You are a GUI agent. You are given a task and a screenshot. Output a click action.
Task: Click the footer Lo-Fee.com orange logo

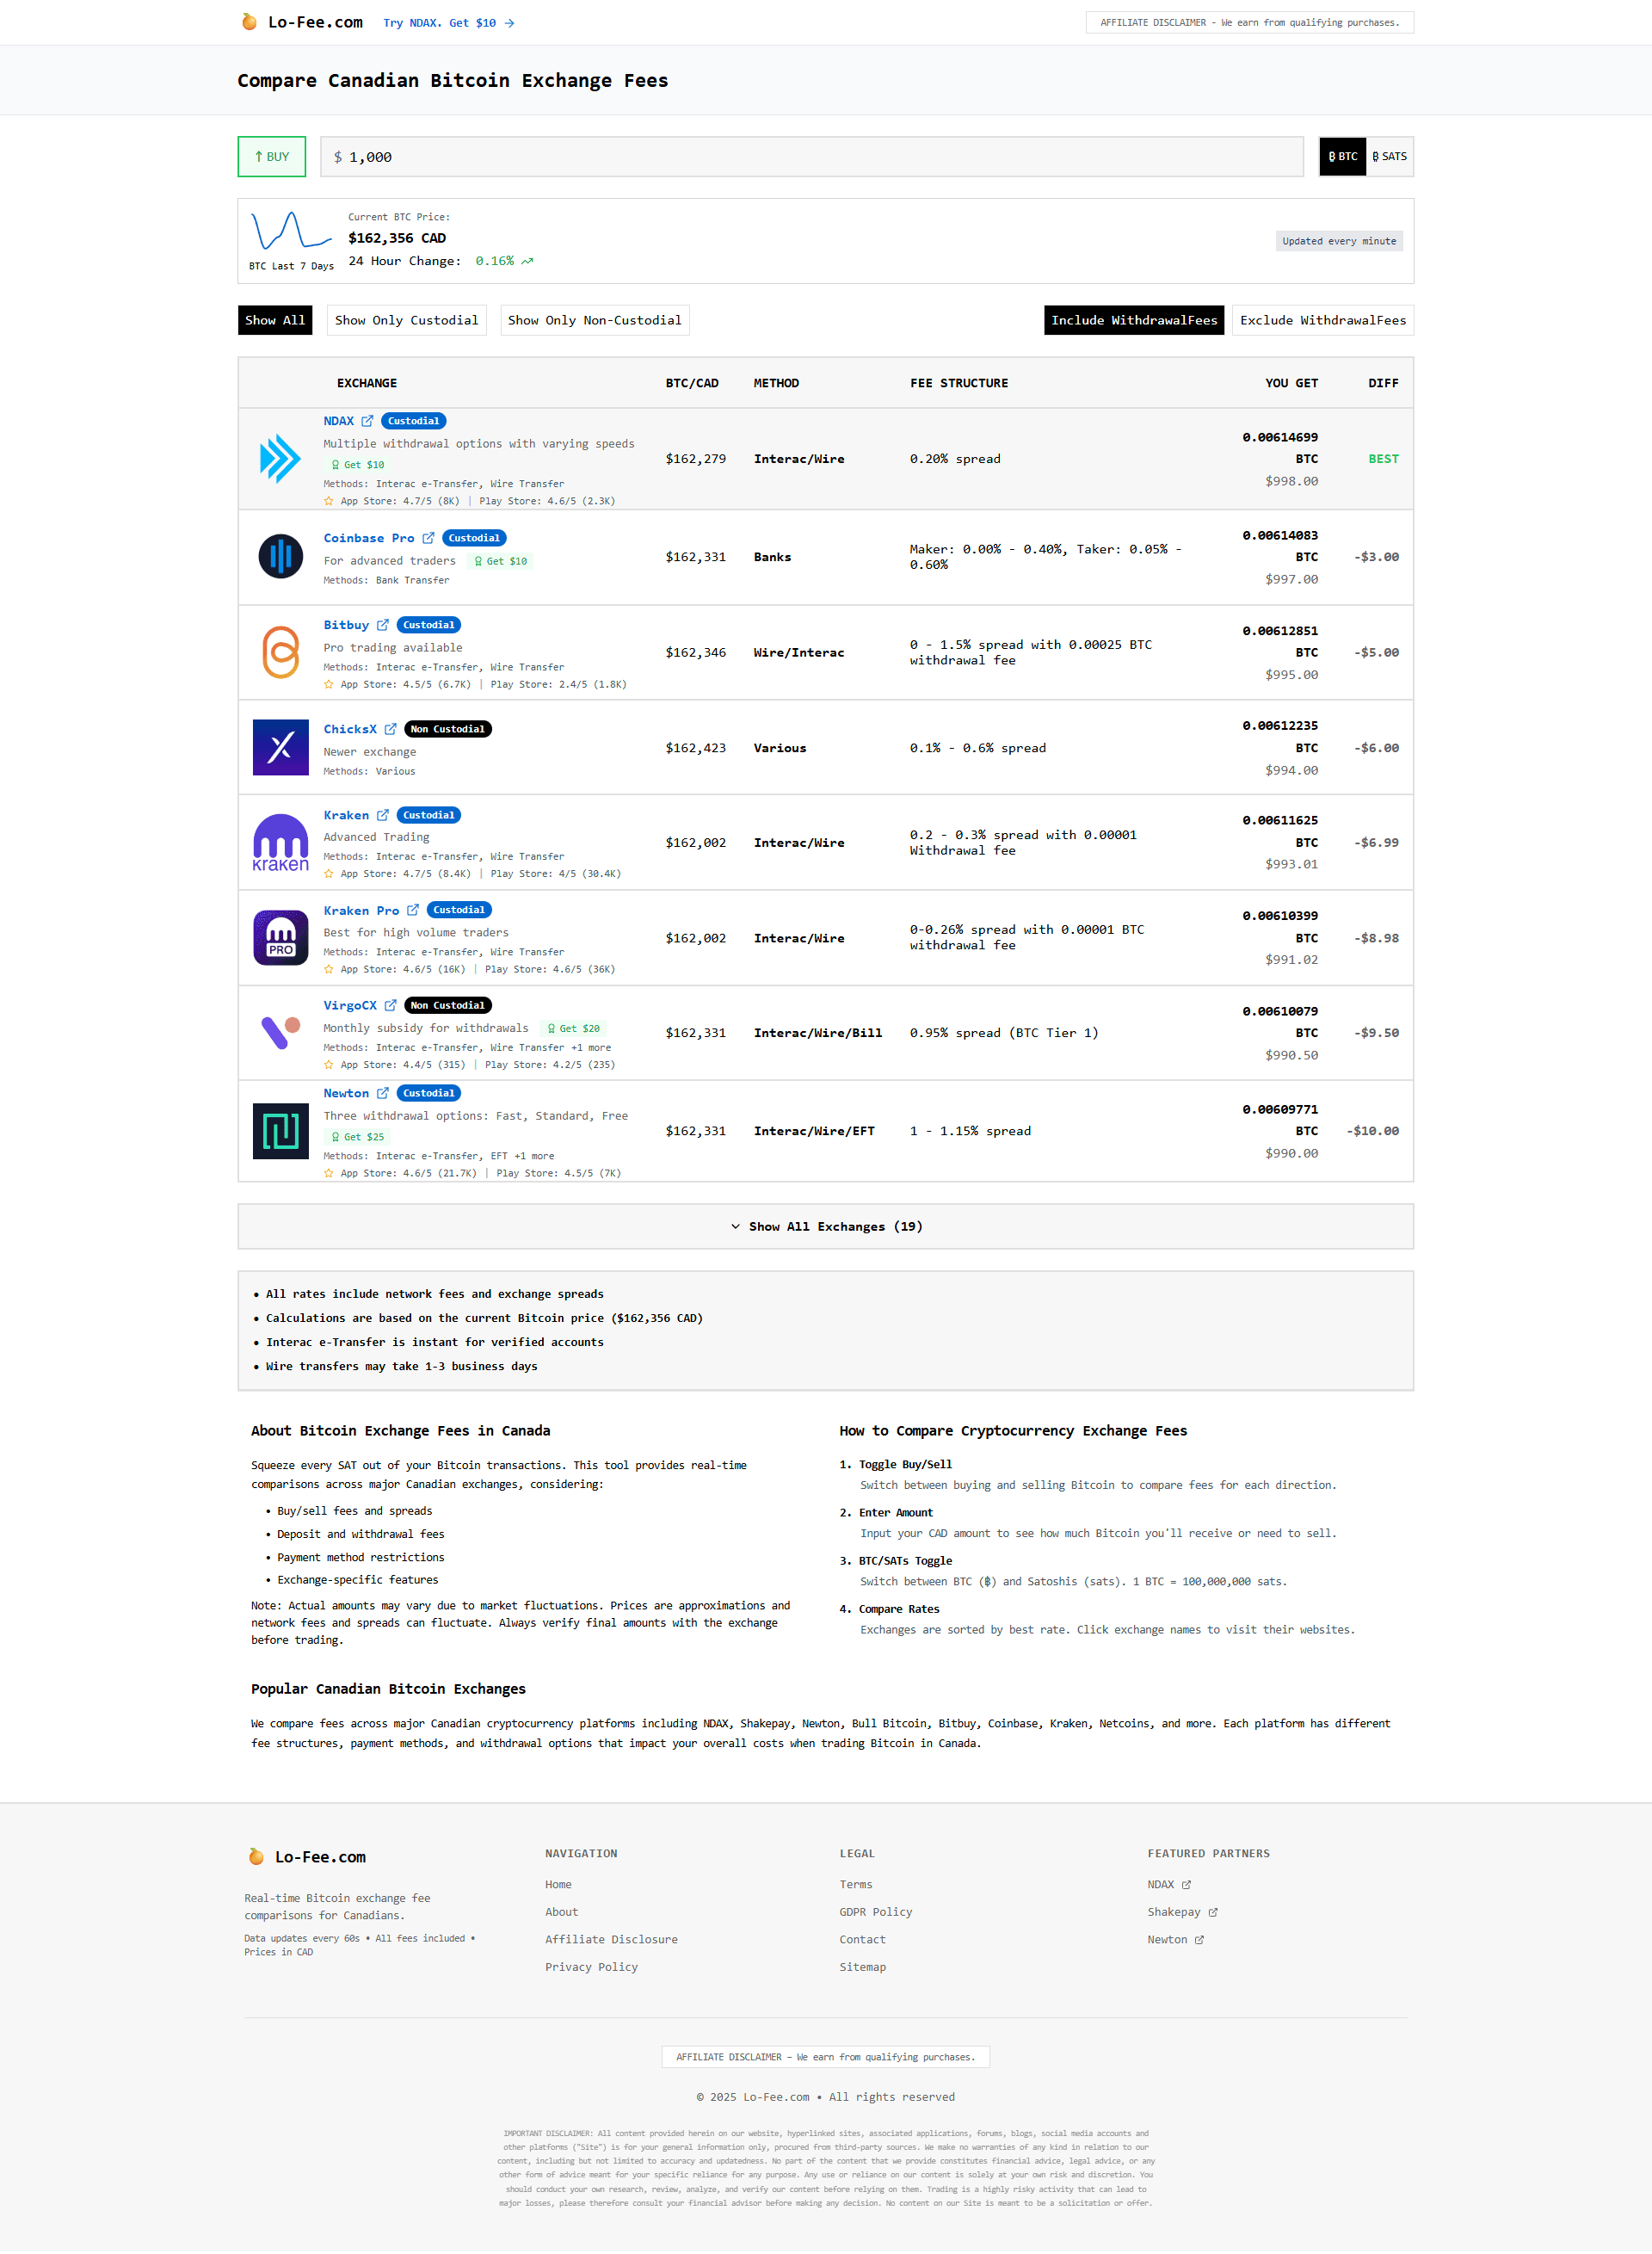tap(256, 1857)
